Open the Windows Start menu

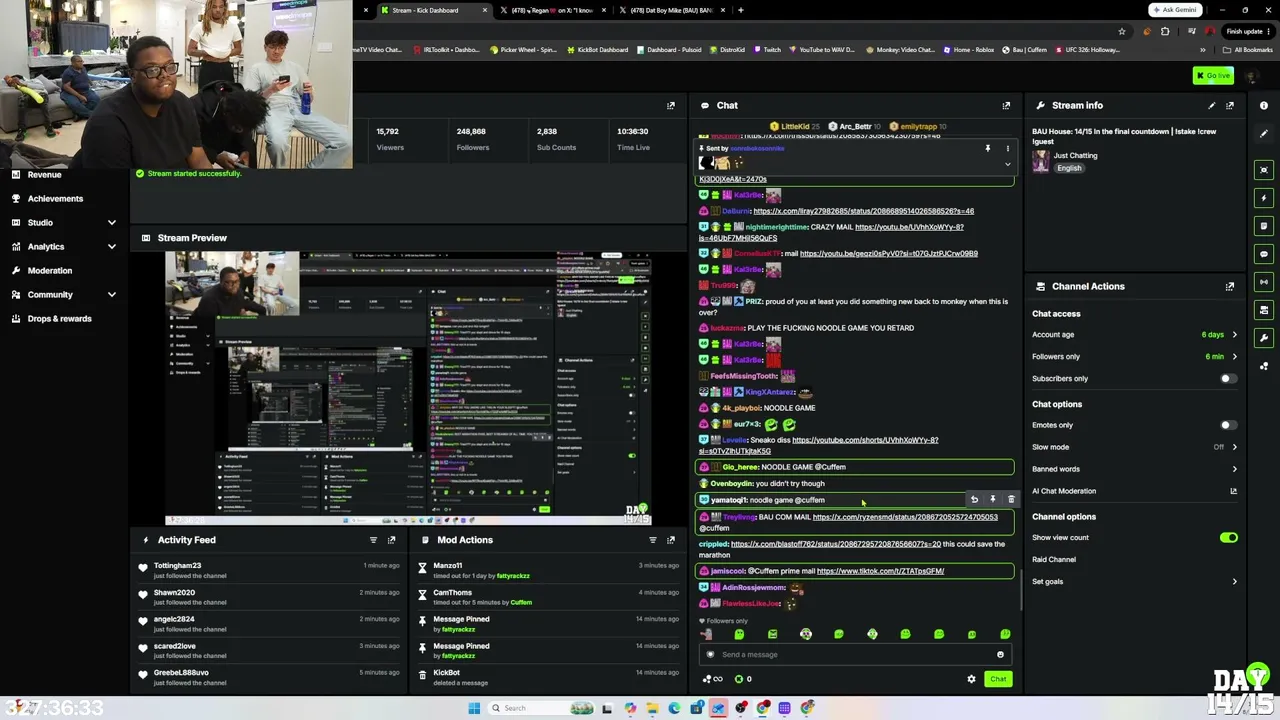coord(474,708)
